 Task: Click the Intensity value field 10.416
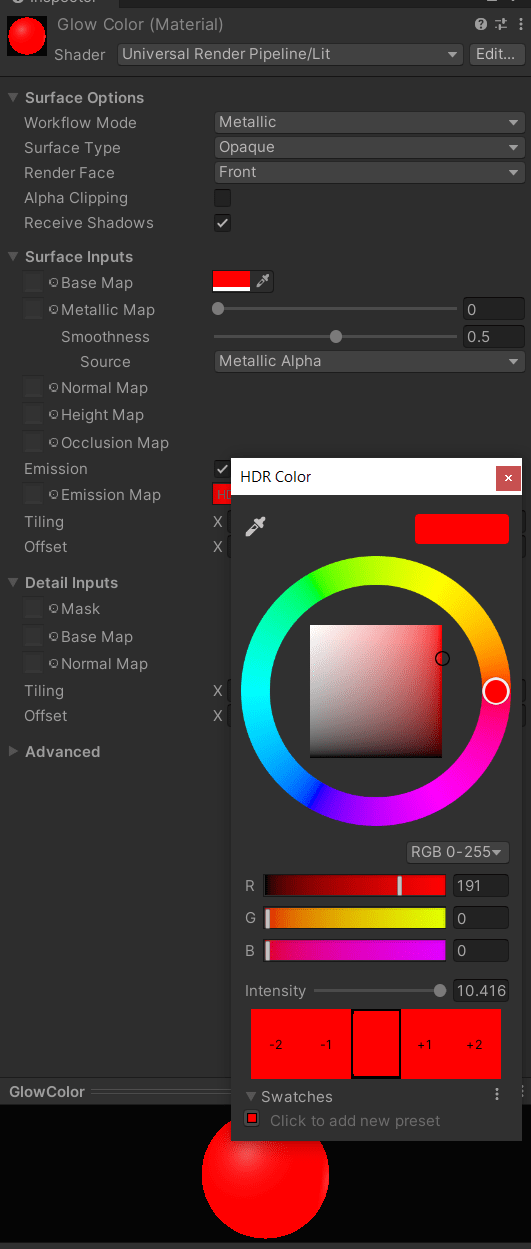click(481, 991)
